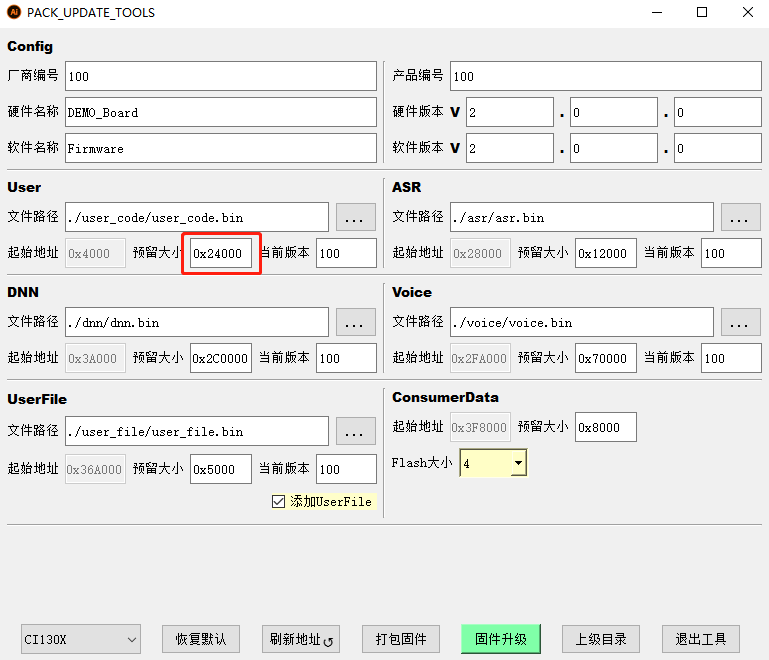The height and width of the screenshot is (660, 769).
Task: Click the User 起始地址 field 0x4000
Action: [x=96, y=253]
